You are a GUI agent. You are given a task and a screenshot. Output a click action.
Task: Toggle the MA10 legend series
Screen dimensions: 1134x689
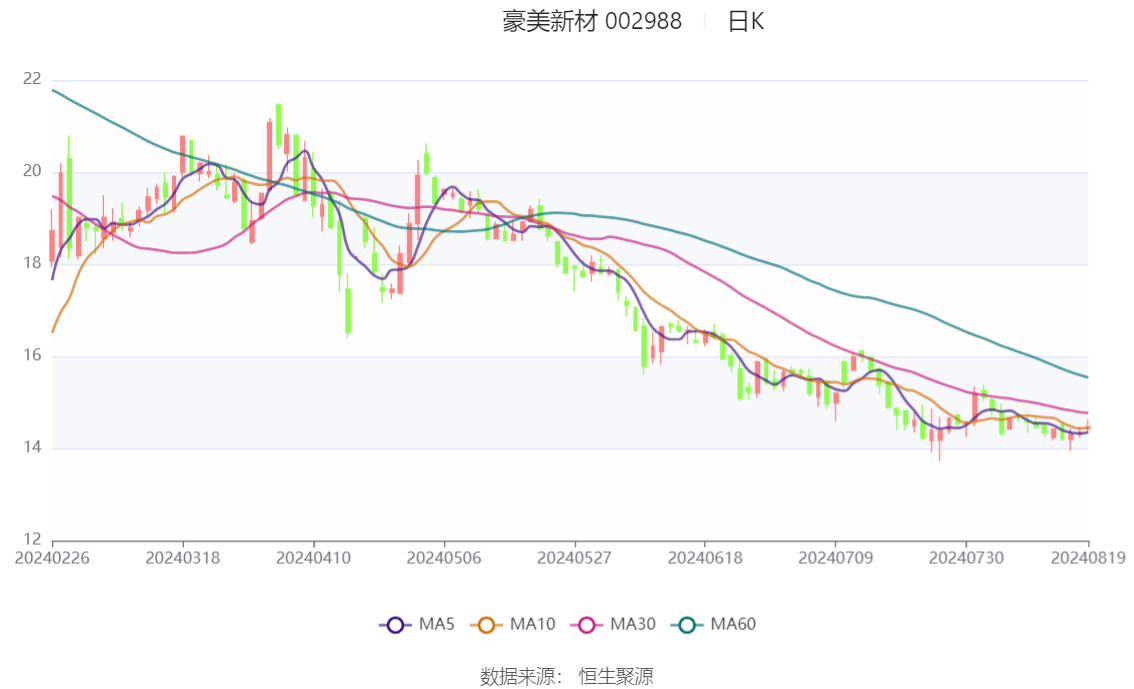pos(513,625)
